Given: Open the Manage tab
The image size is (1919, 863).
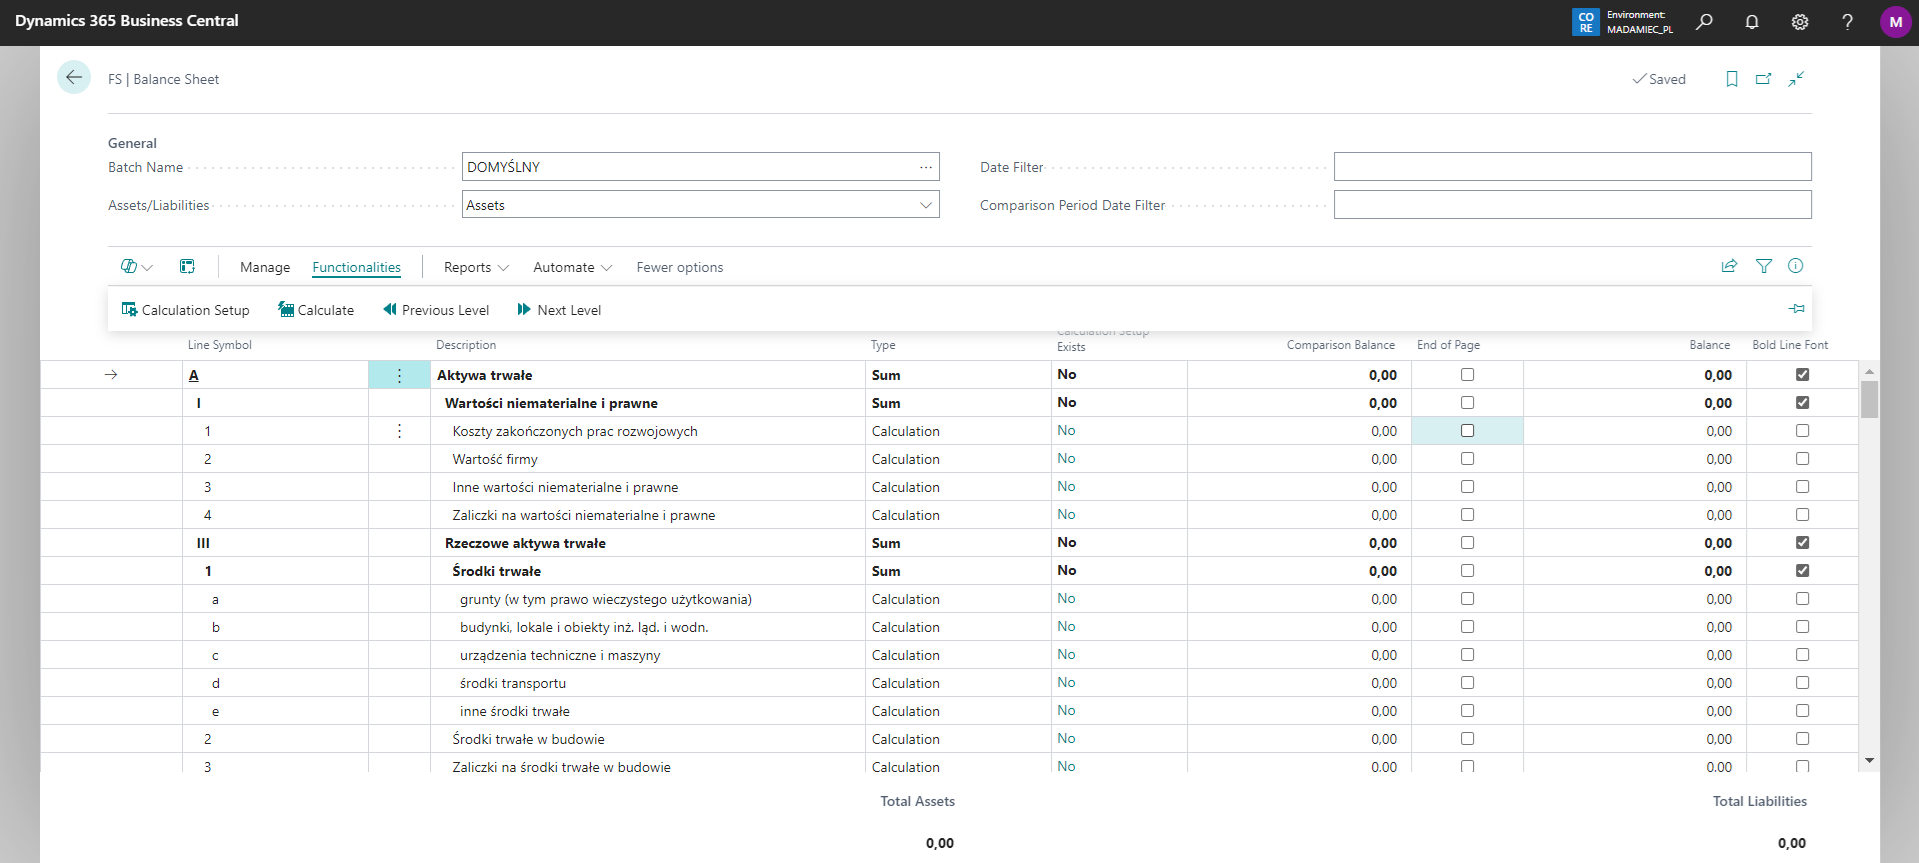Looking at the screenshot, I should point(265,268).
